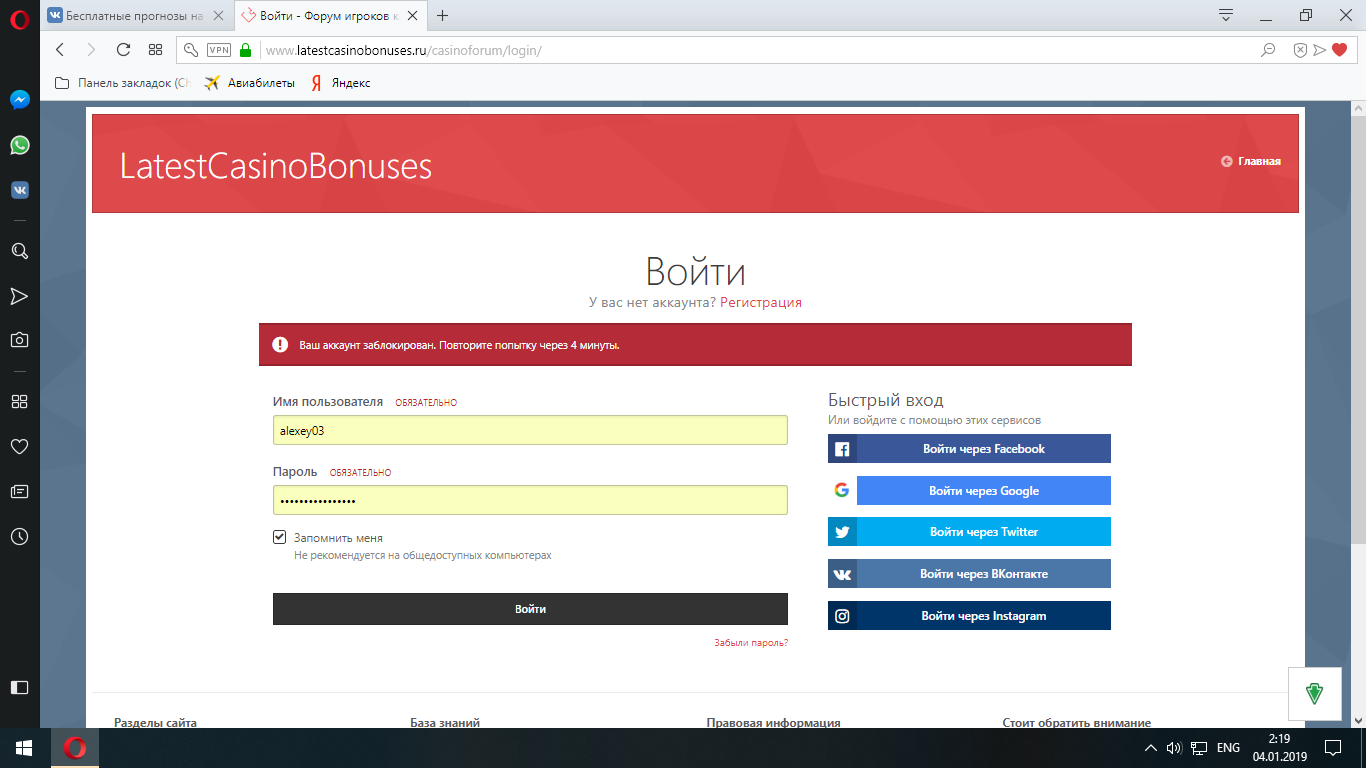Open Messenger in the Opera sidebar
Screen dimensions: 1366x768
[19, 100]
